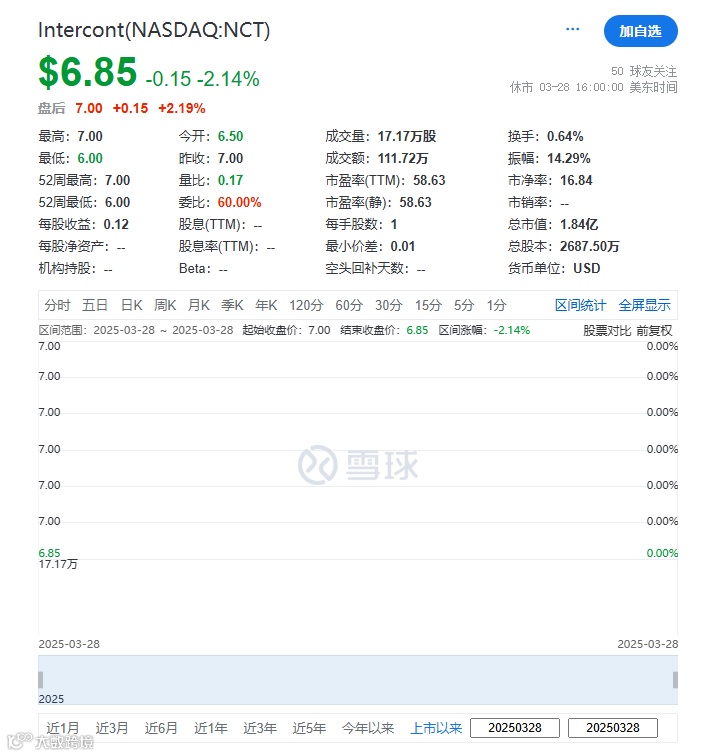Click the 换手 0.64% value
711x756 pixels.
click(565, 136)
